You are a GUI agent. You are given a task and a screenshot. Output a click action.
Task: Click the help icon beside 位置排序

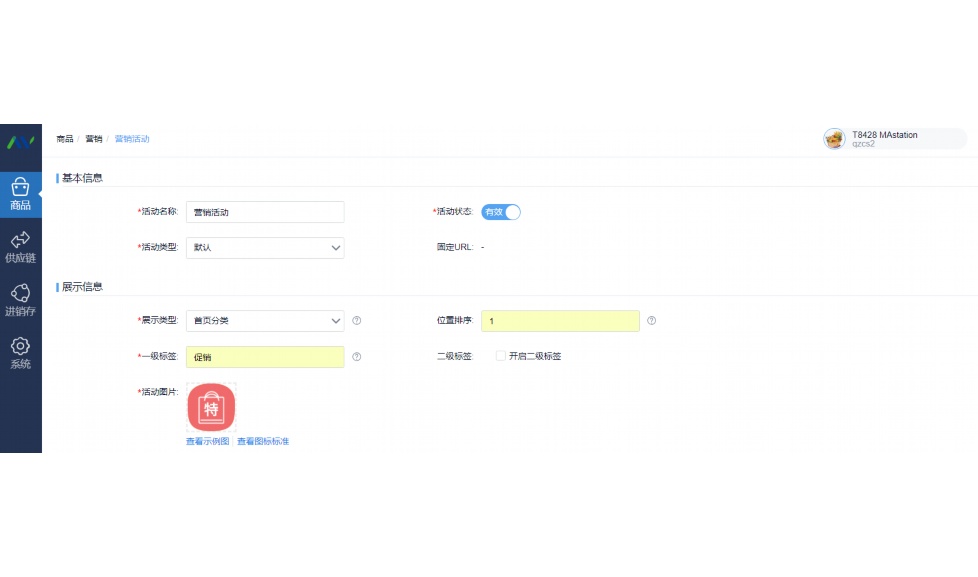[x=651, y=321]
